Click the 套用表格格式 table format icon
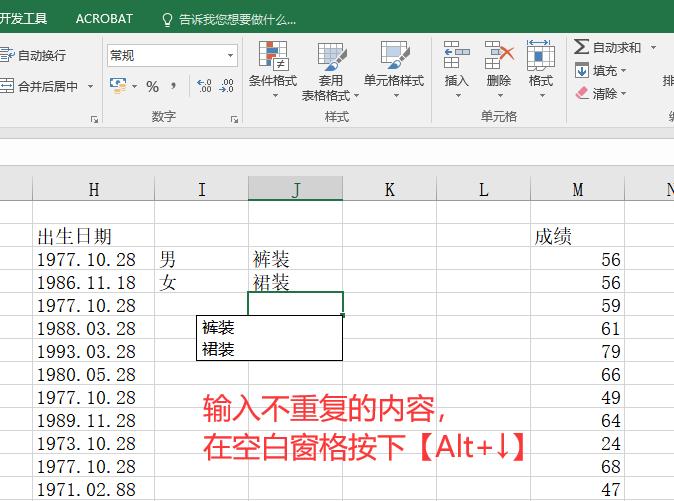This screenshot has height=501, width=674. 331,58
